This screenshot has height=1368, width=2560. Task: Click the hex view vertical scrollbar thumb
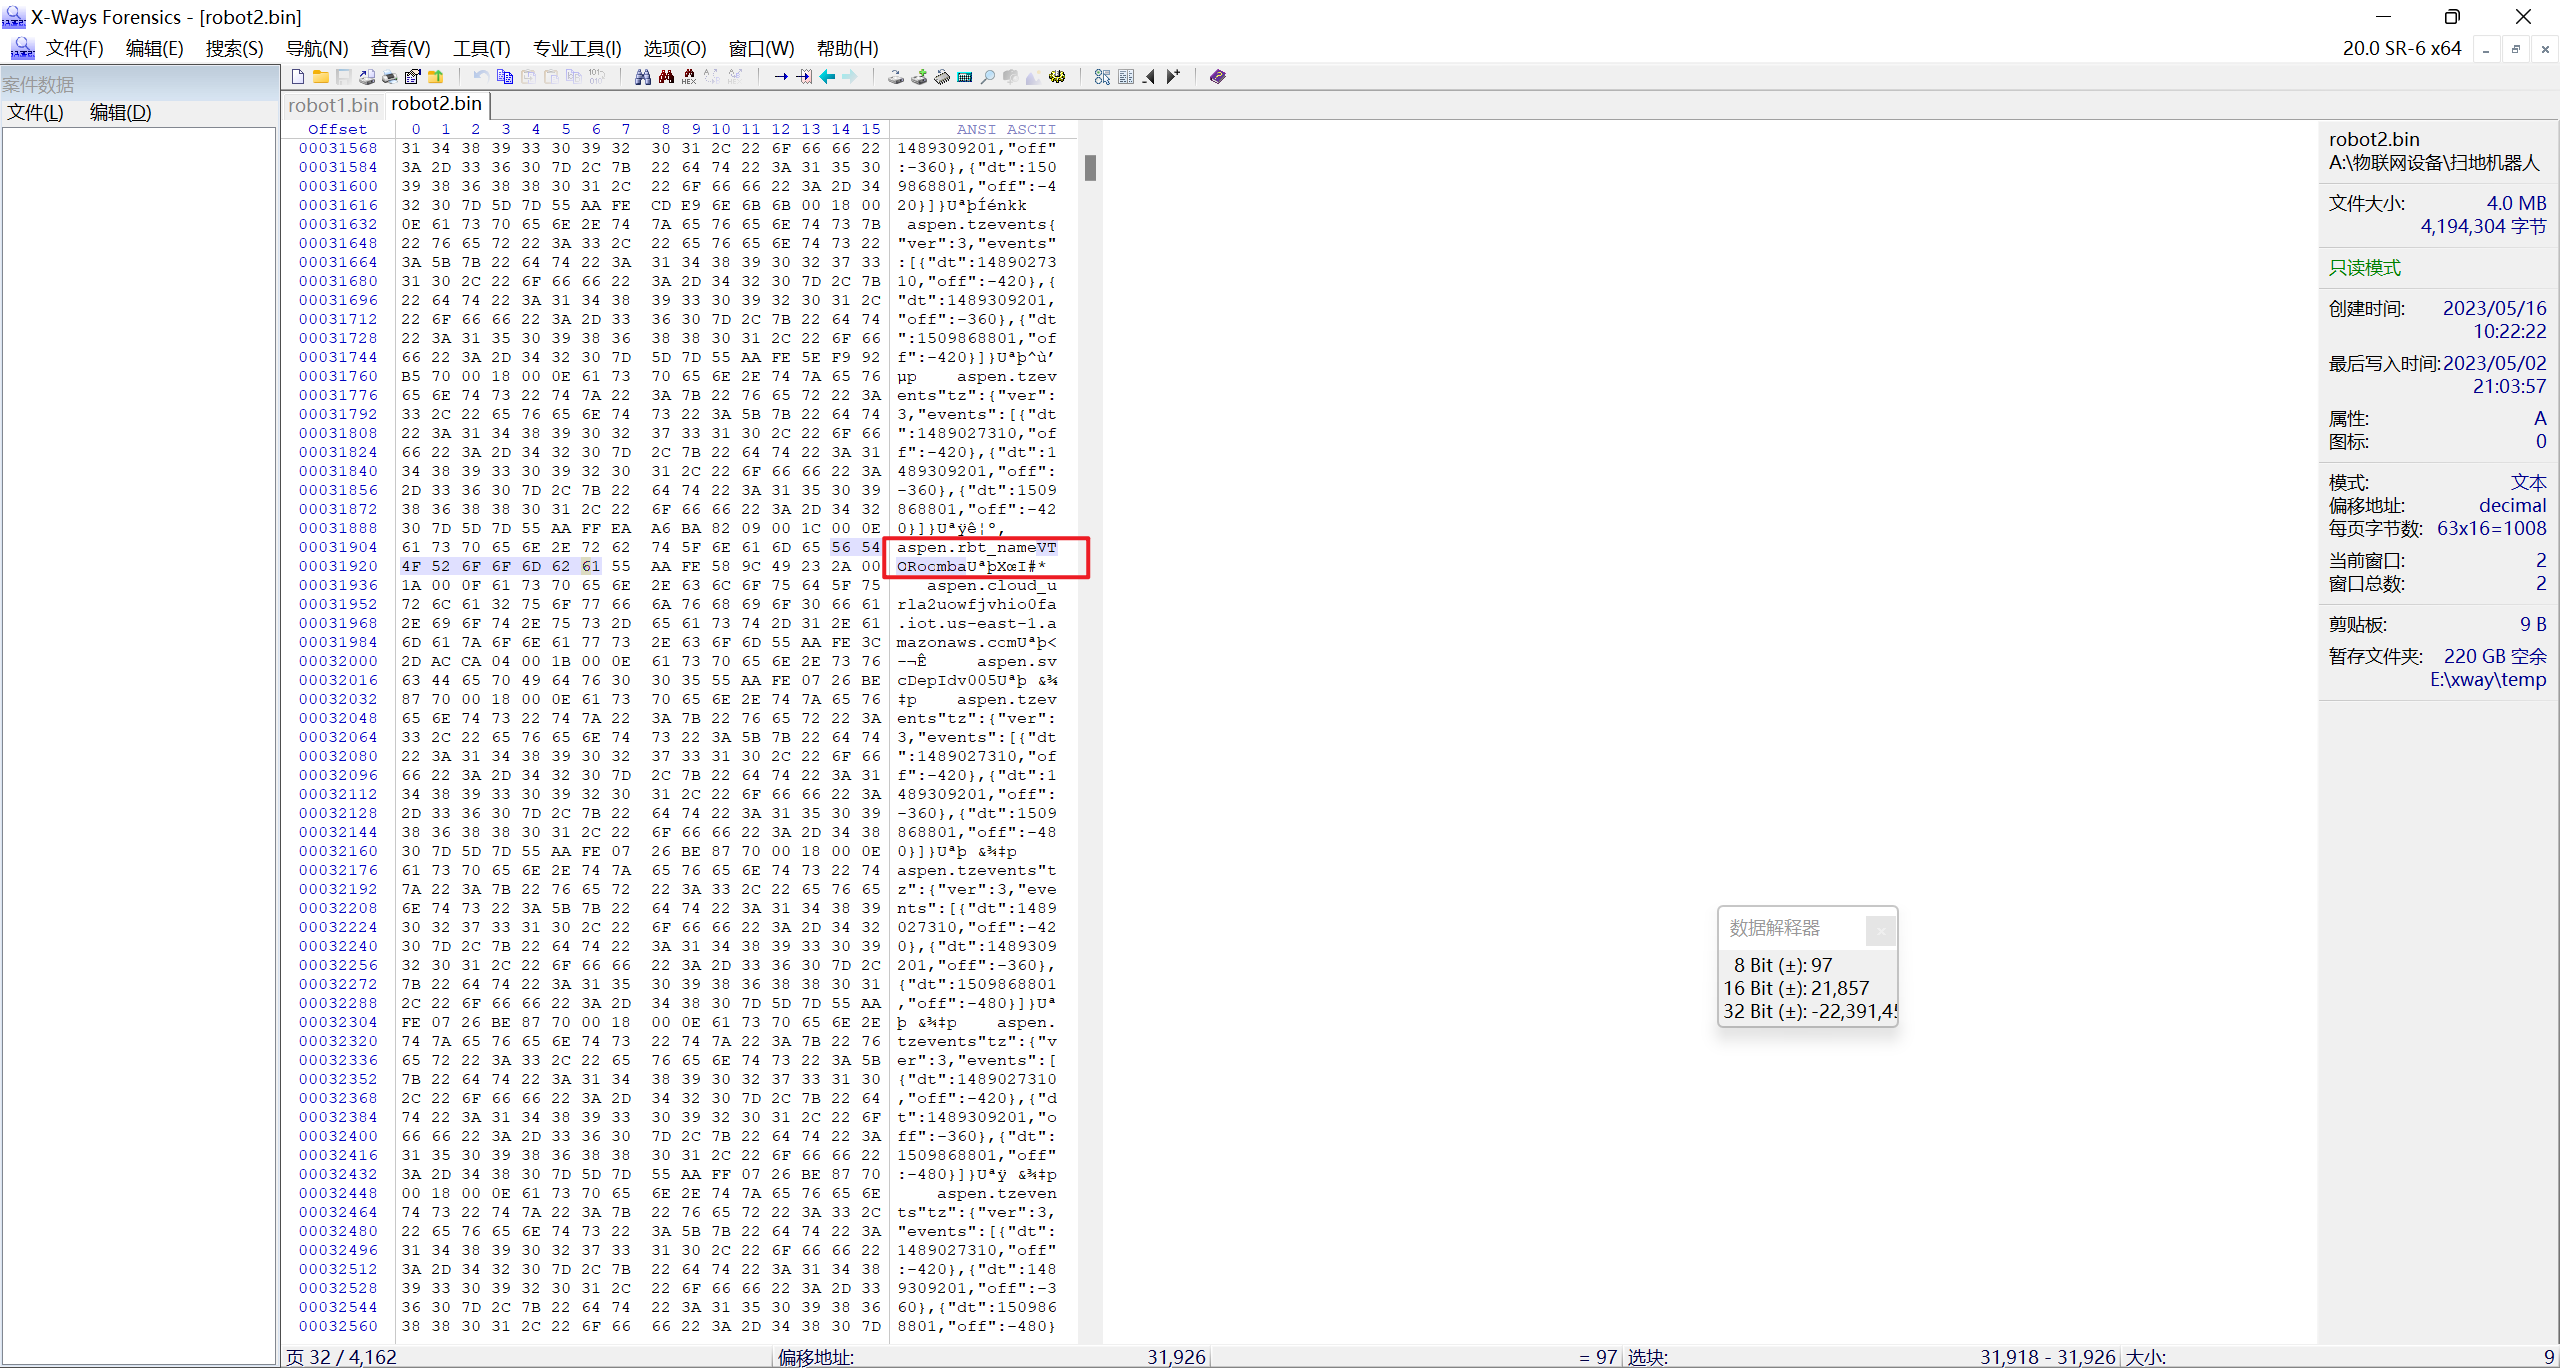pyautogui.click(x=1090, y=168)
